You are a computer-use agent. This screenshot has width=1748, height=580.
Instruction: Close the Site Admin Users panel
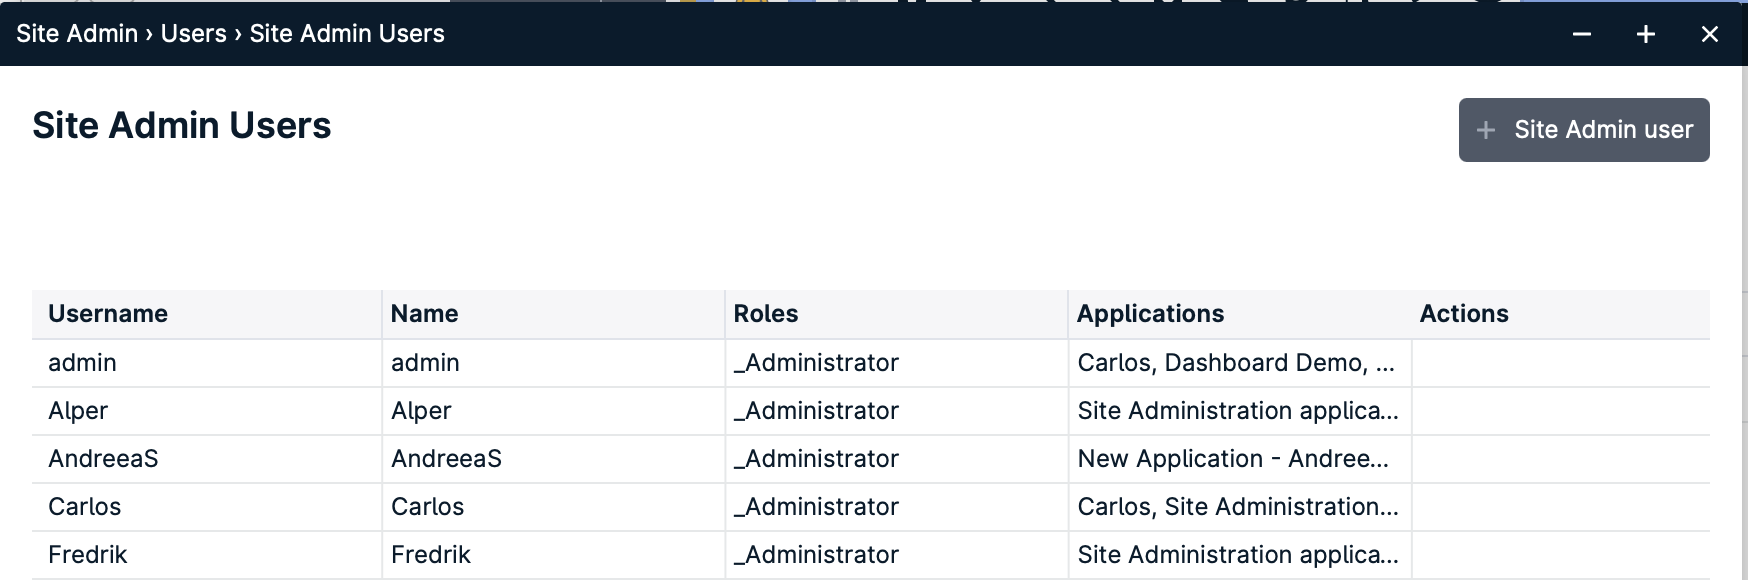[x=1710, y=34]
